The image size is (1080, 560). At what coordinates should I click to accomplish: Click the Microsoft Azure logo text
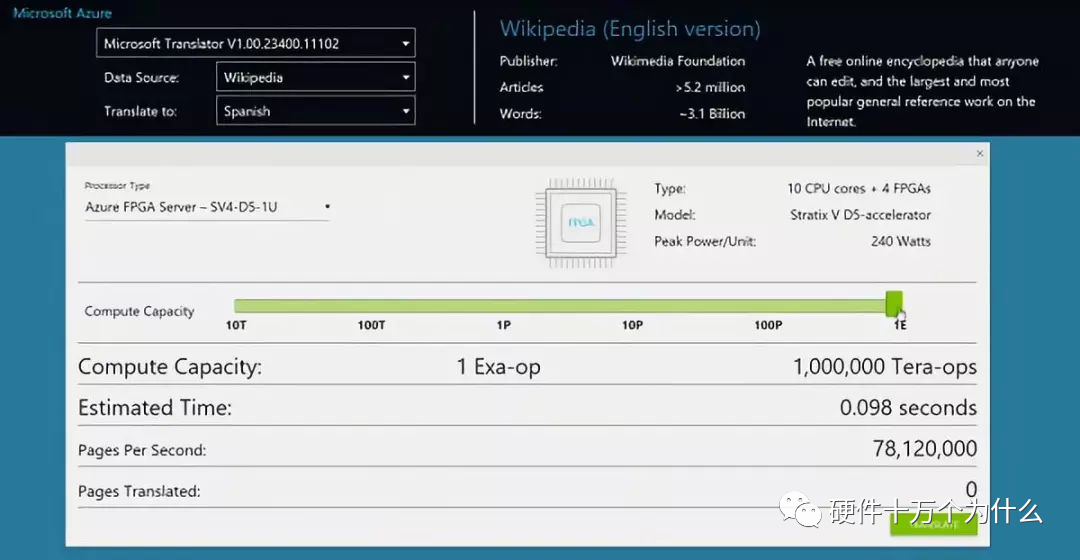click(x=62, y=13)
